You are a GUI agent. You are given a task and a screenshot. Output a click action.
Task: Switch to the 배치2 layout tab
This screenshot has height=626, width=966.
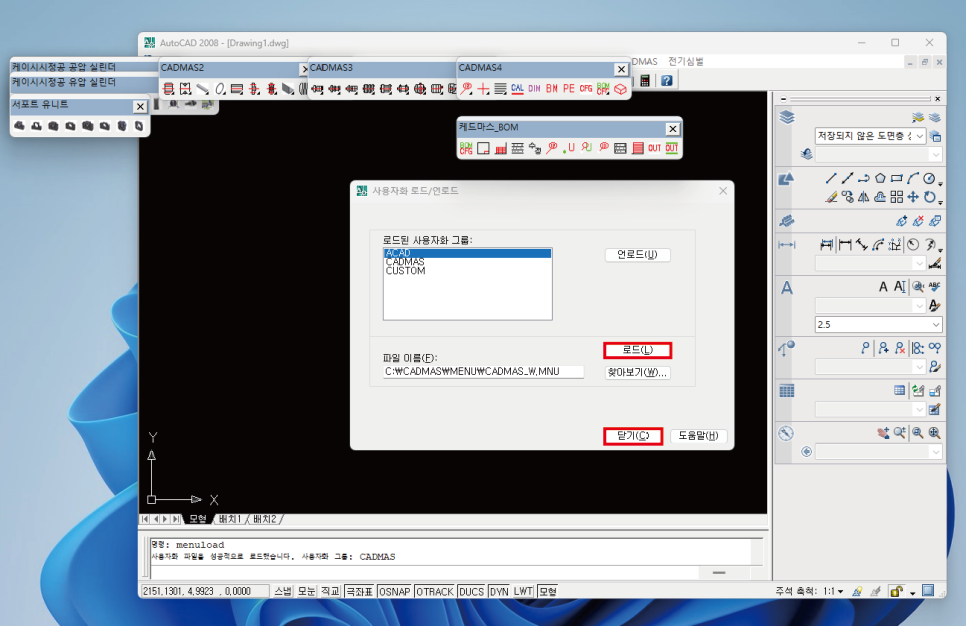click(265, 519)
